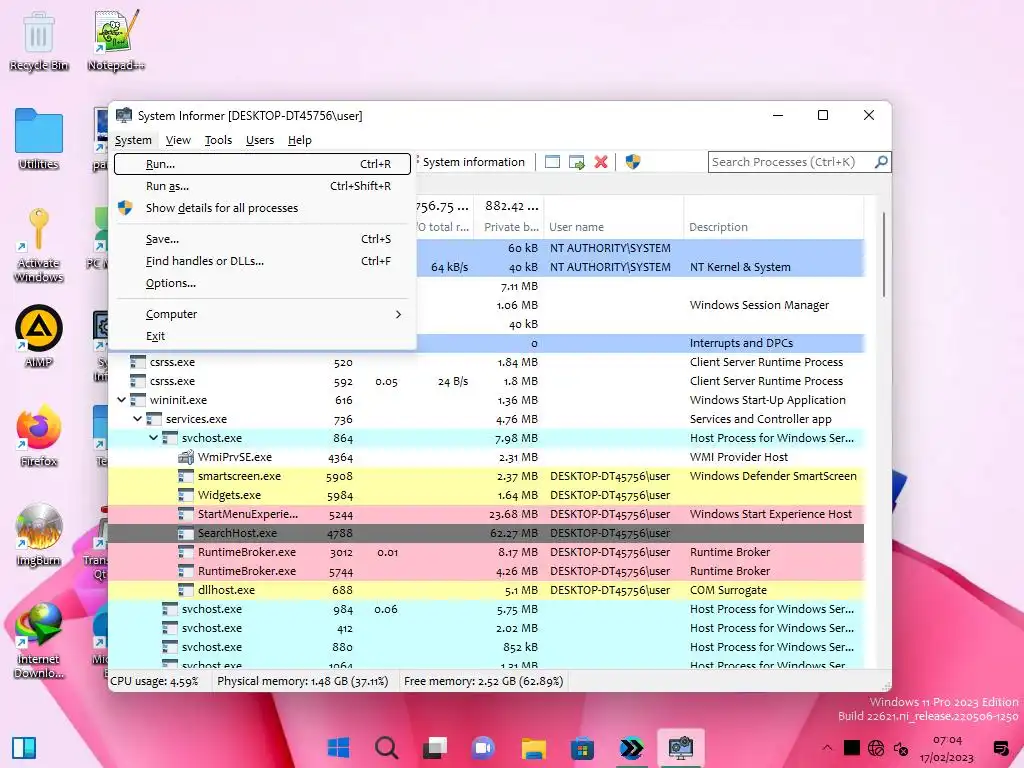
Task: Click the Free memory status bar entry
Action: tap(483, 681)
